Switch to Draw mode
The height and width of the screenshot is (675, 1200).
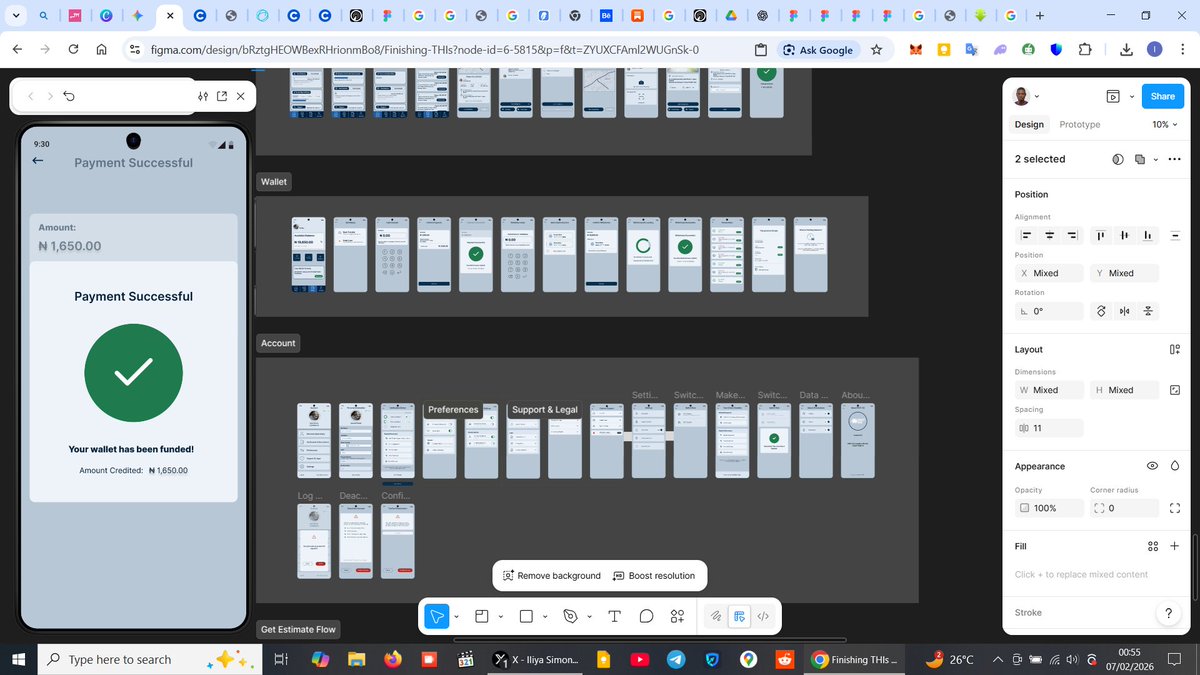(x=716, y=616)
